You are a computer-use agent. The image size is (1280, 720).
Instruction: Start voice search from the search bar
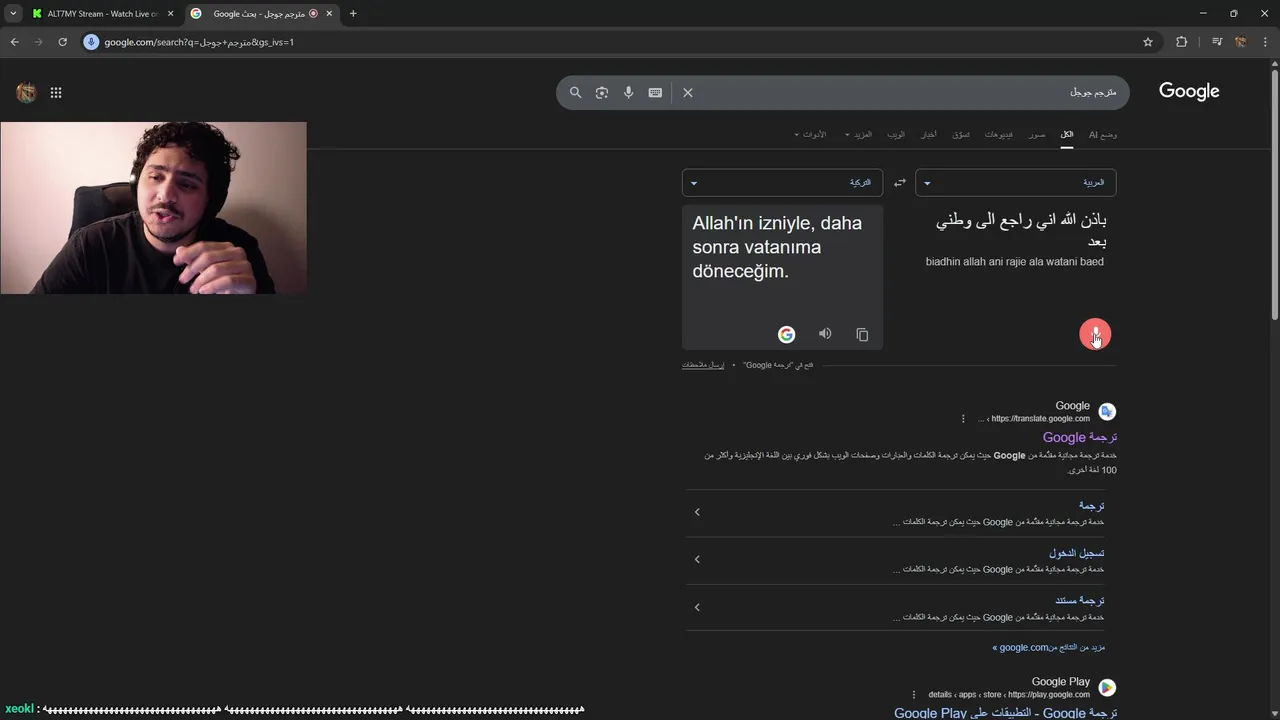[628, 92]
